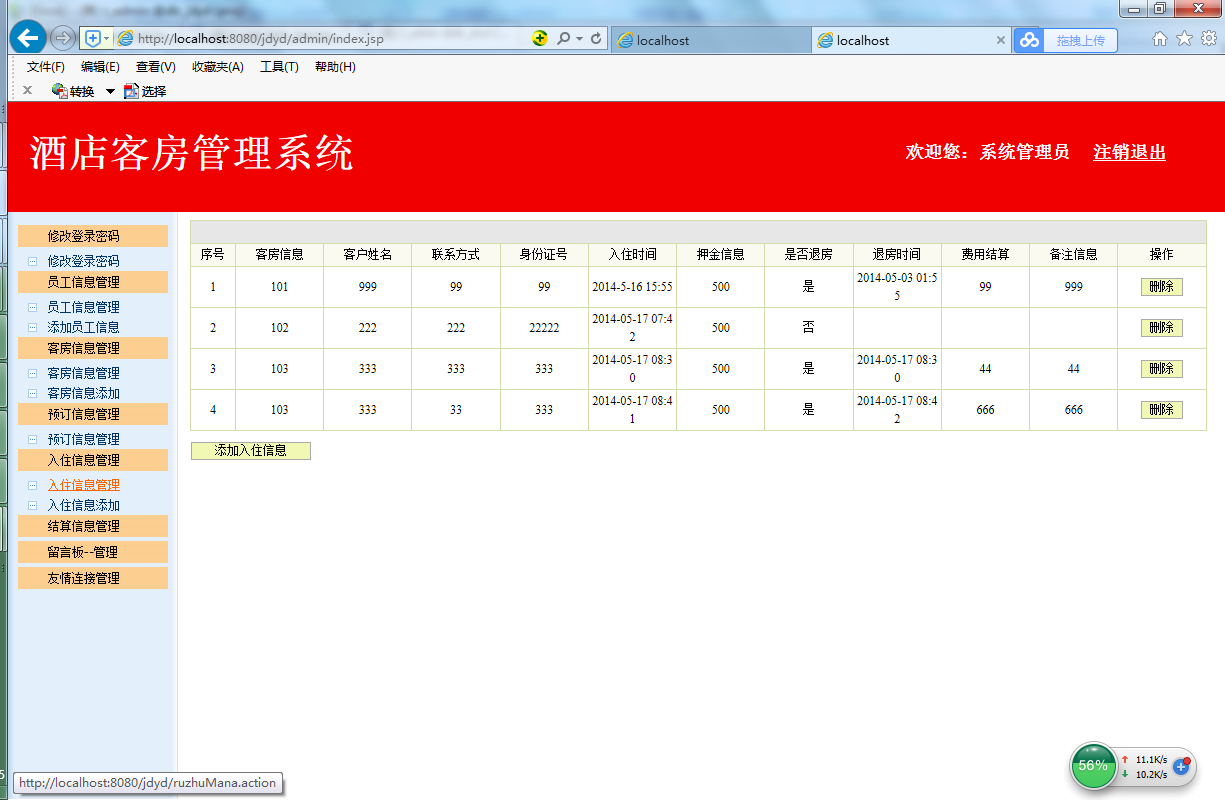1225x800 pixels.
Task: Delete the row 2 room 102 record
Action: pos(1161,328)
